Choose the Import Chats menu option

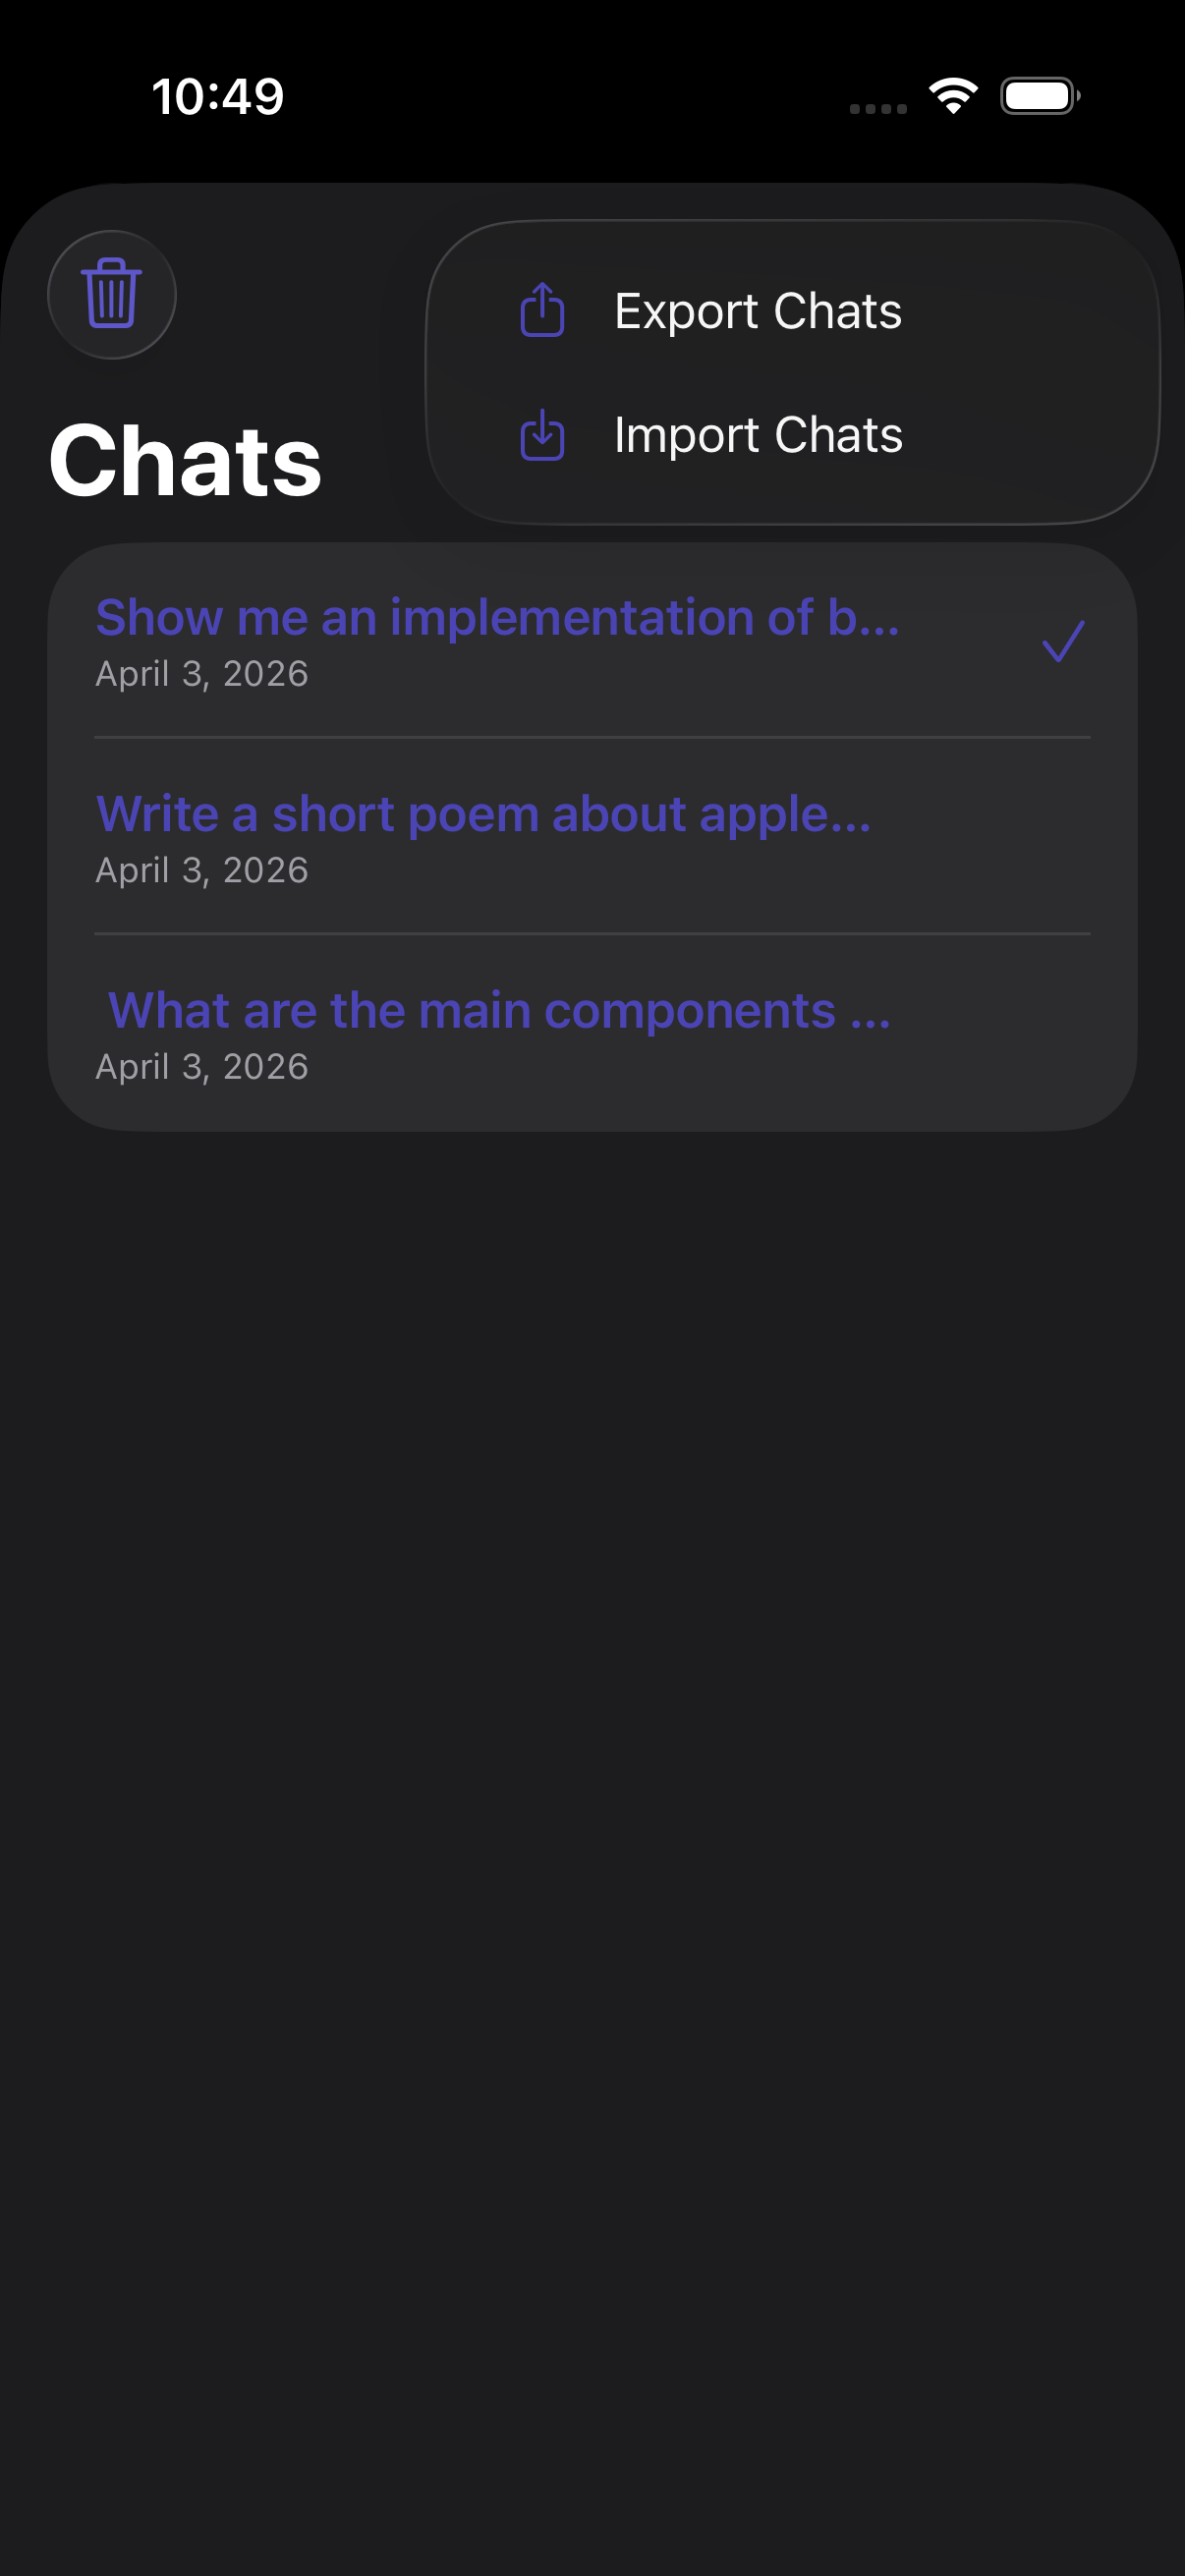(757, 435)
